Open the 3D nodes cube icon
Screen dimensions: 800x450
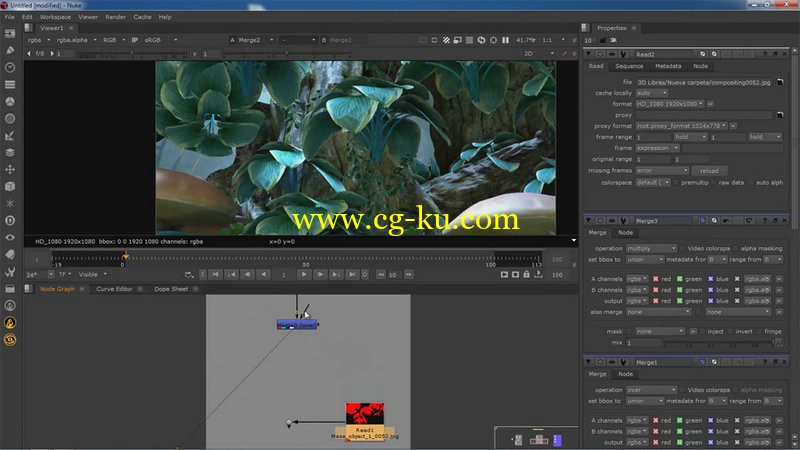tap(10, 186)
